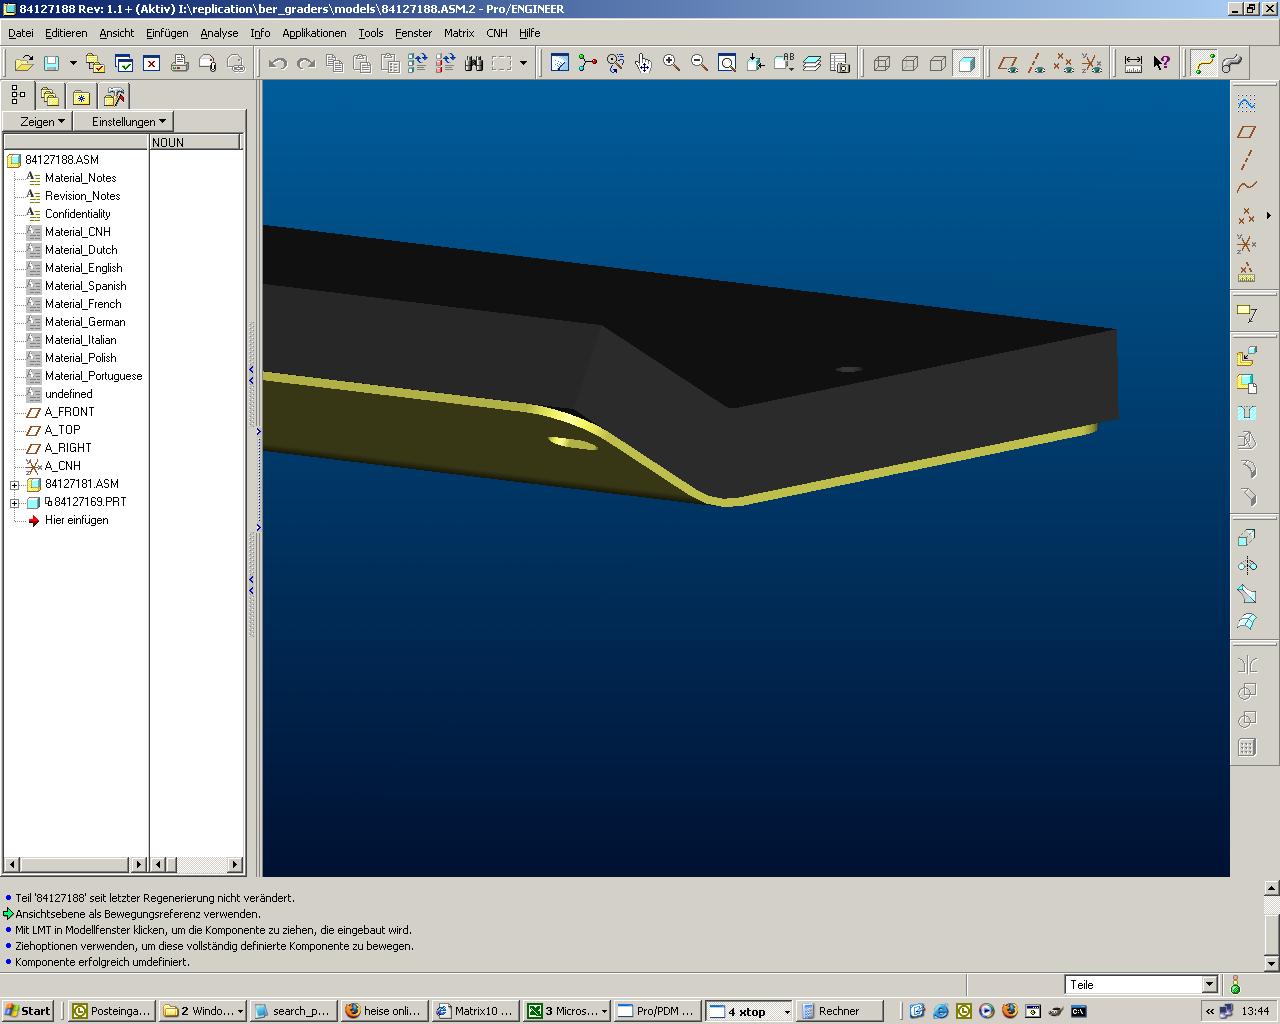Select Hier einfügen in the tree
The image size is (1280, 1024).
click(76, 520)
